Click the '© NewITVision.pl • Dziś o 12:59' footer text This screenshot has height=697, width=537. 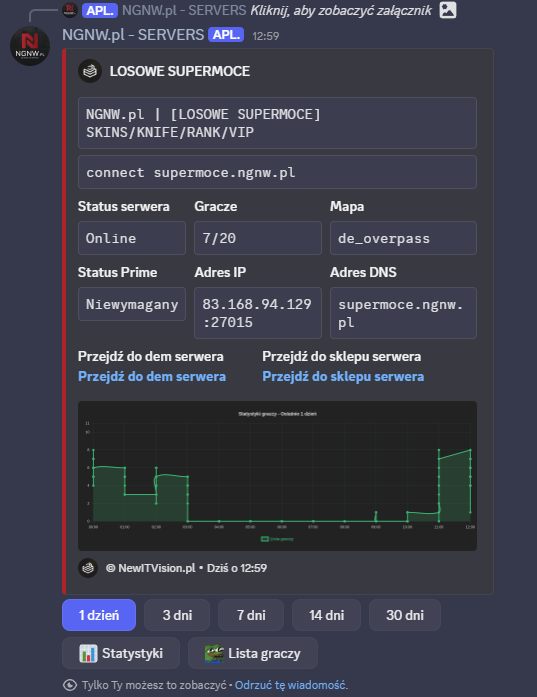coord(186,568)
